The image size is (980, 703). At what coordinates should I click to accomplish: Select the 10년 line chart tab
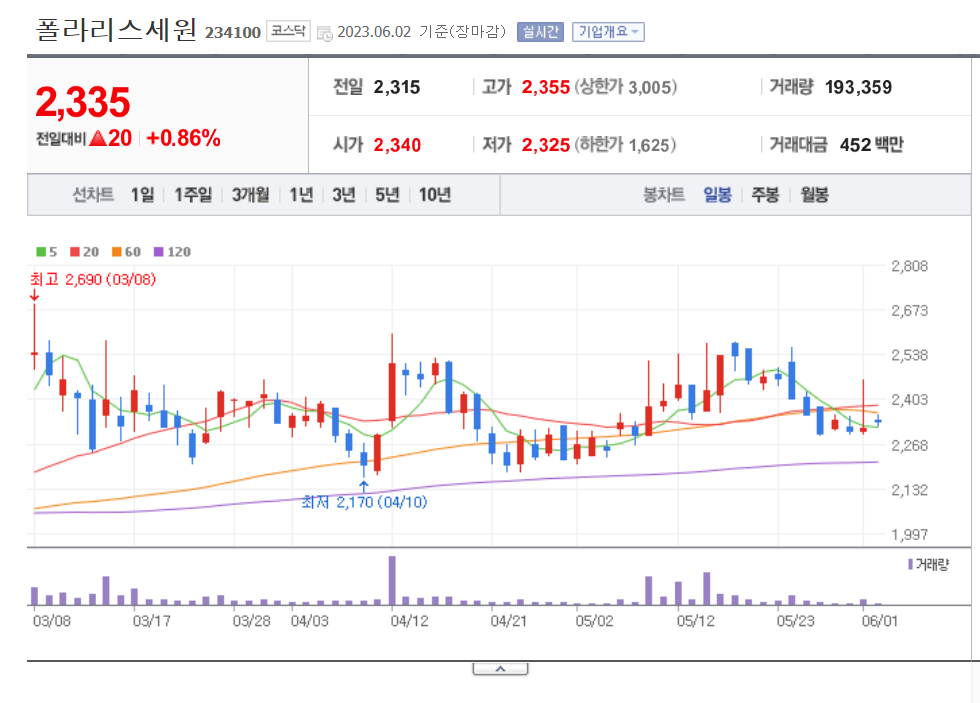point(434,195)
